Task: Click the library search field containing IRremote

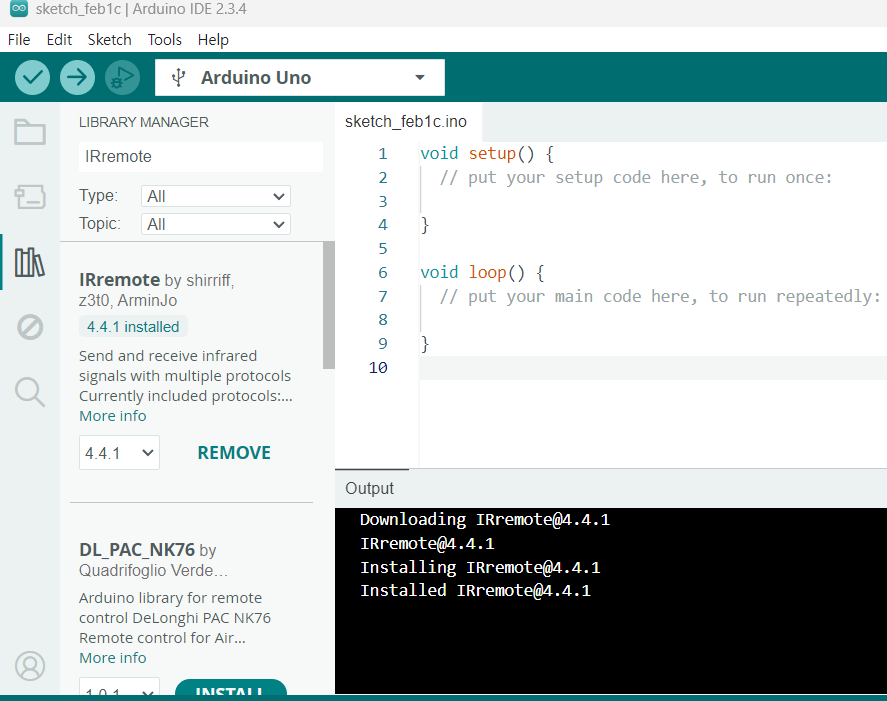Action: [x=201, y=157]
